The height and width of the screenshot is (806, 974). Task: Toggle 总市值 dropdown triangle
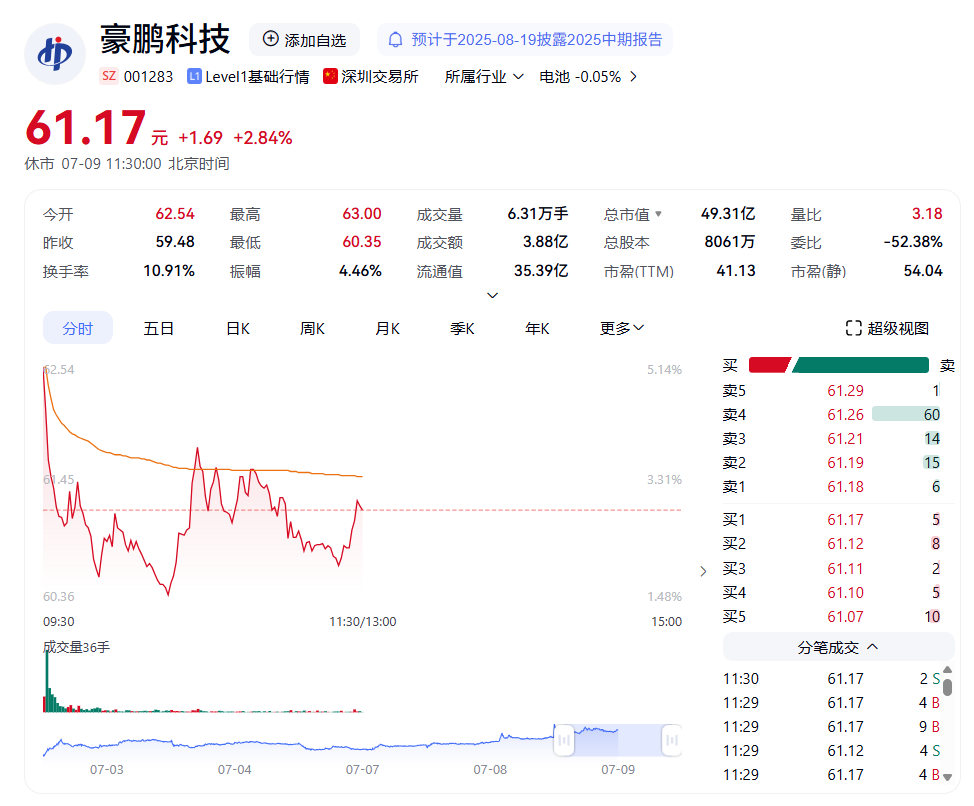point(658,214)
